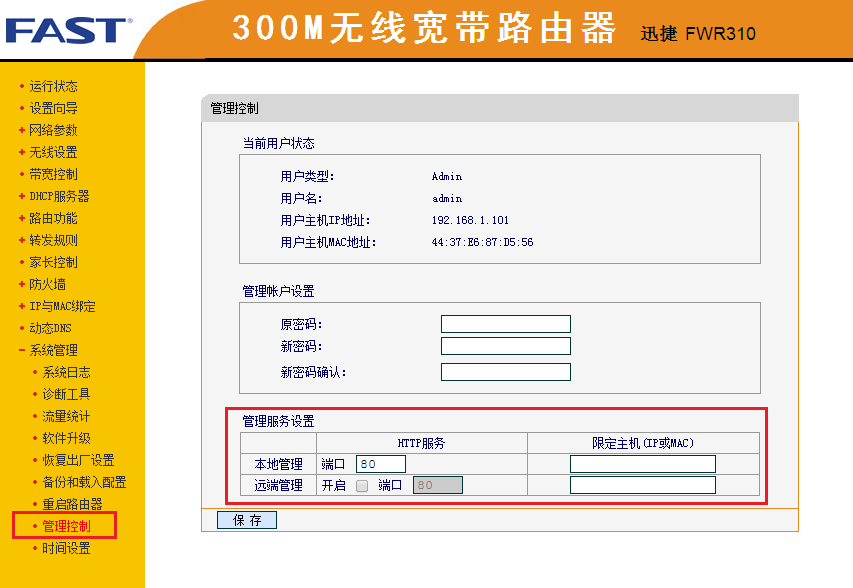Click the FAST logo
The image size is (853, 588).
(x=65, y=29)
